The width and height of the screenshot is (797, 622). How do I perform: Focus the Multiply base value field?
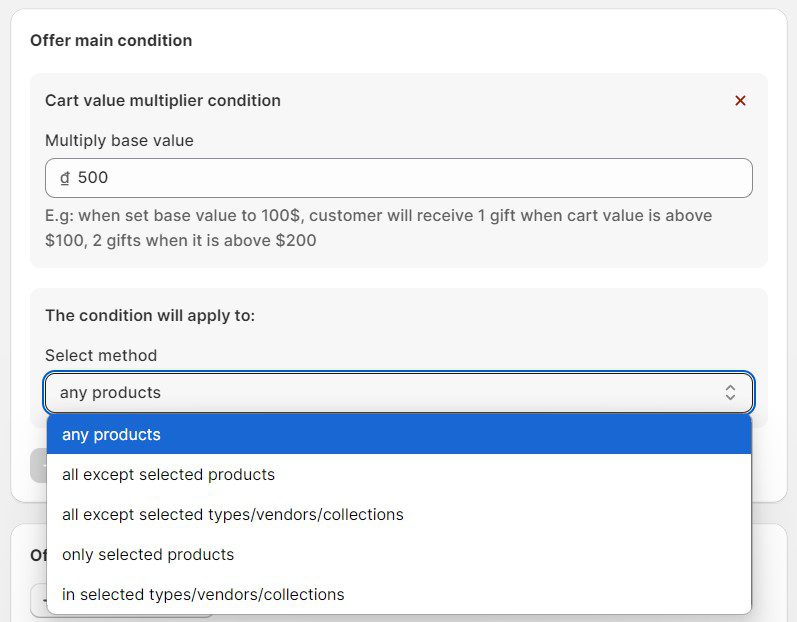point(400,178)
